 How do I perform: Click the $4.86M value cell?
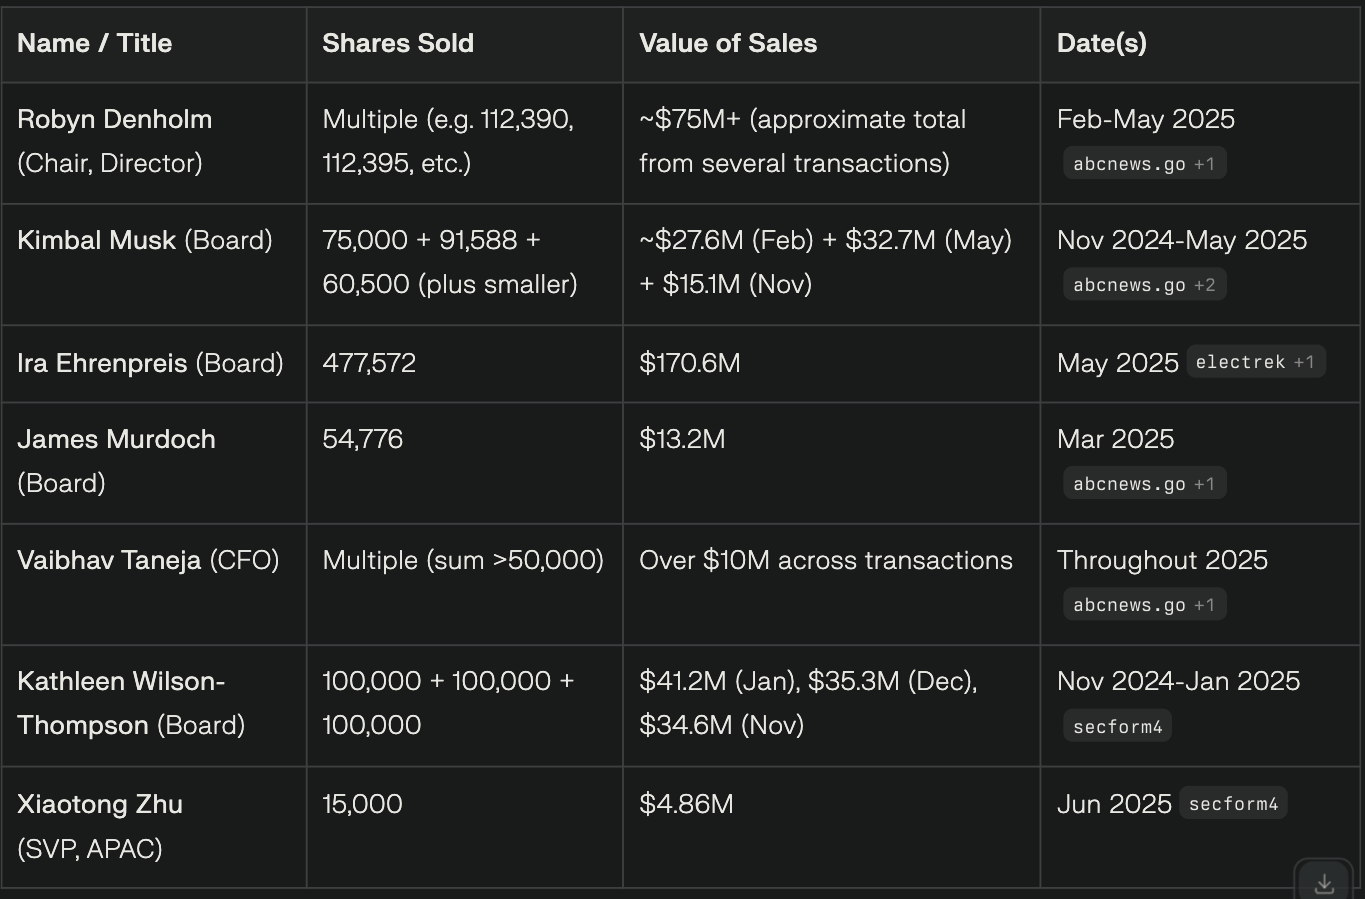(x=686, y=804)
